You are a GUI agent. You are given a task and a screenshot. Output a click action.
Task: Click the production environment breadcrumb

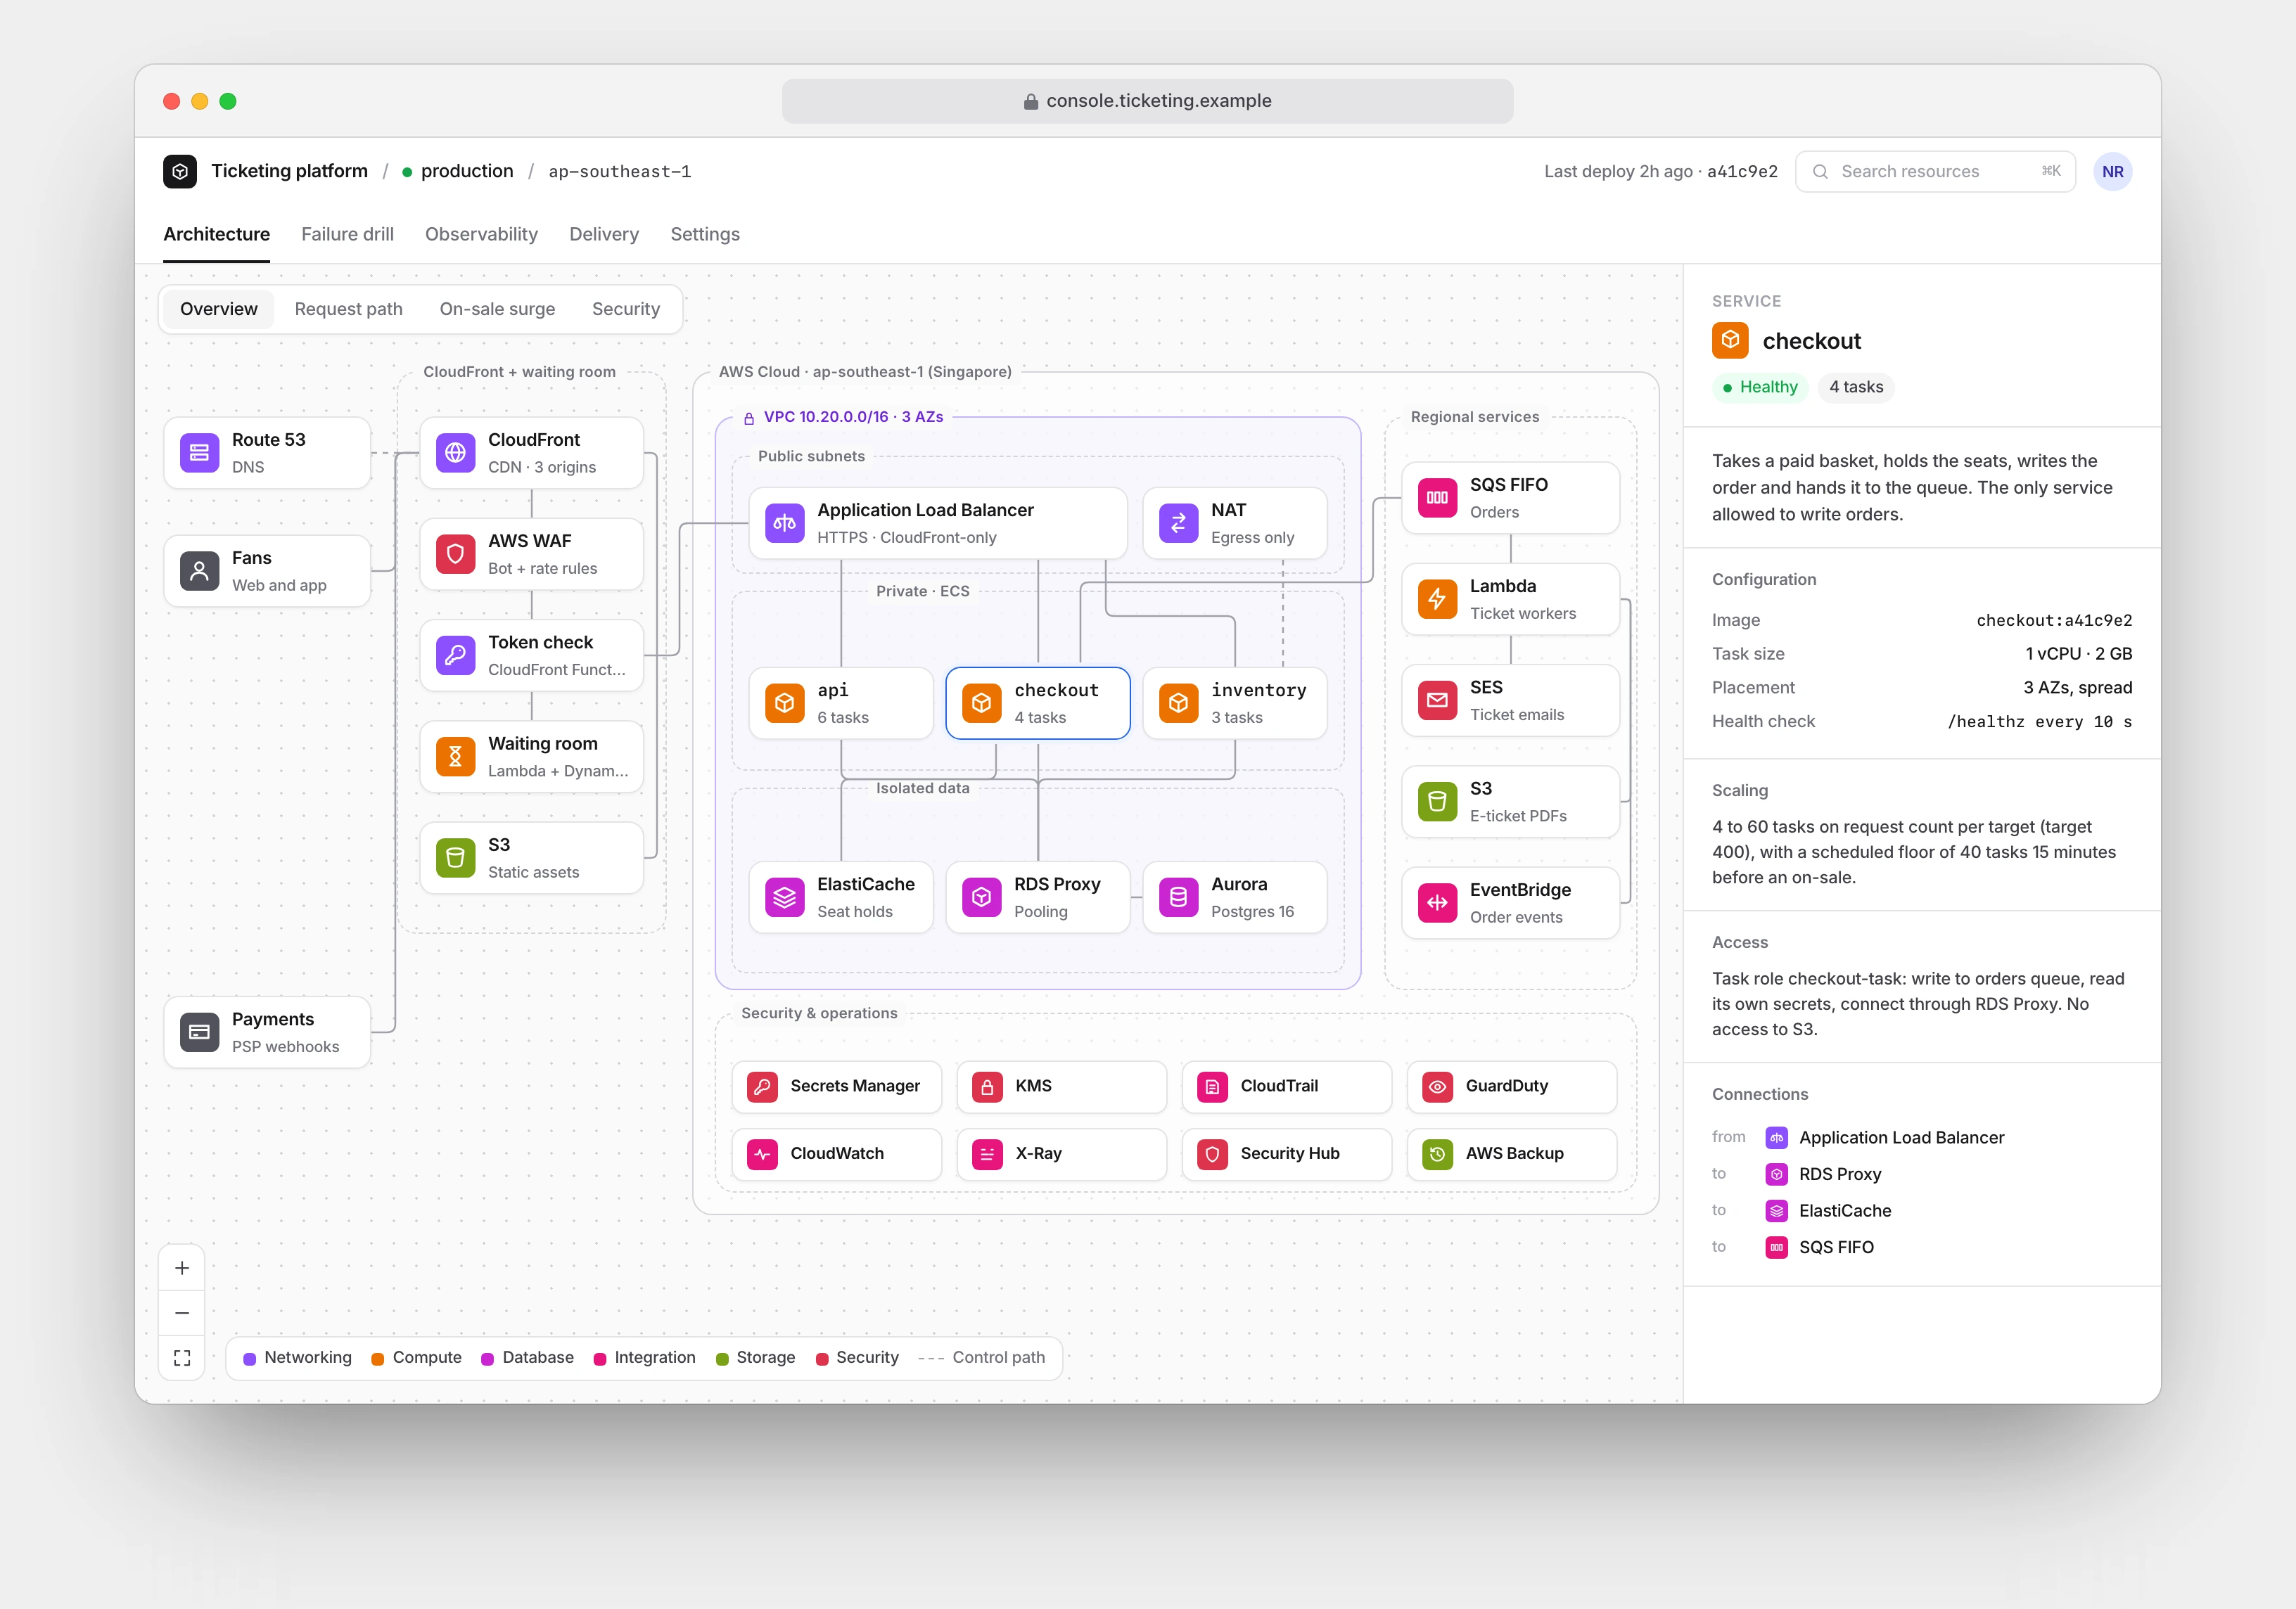coord(458,171)
